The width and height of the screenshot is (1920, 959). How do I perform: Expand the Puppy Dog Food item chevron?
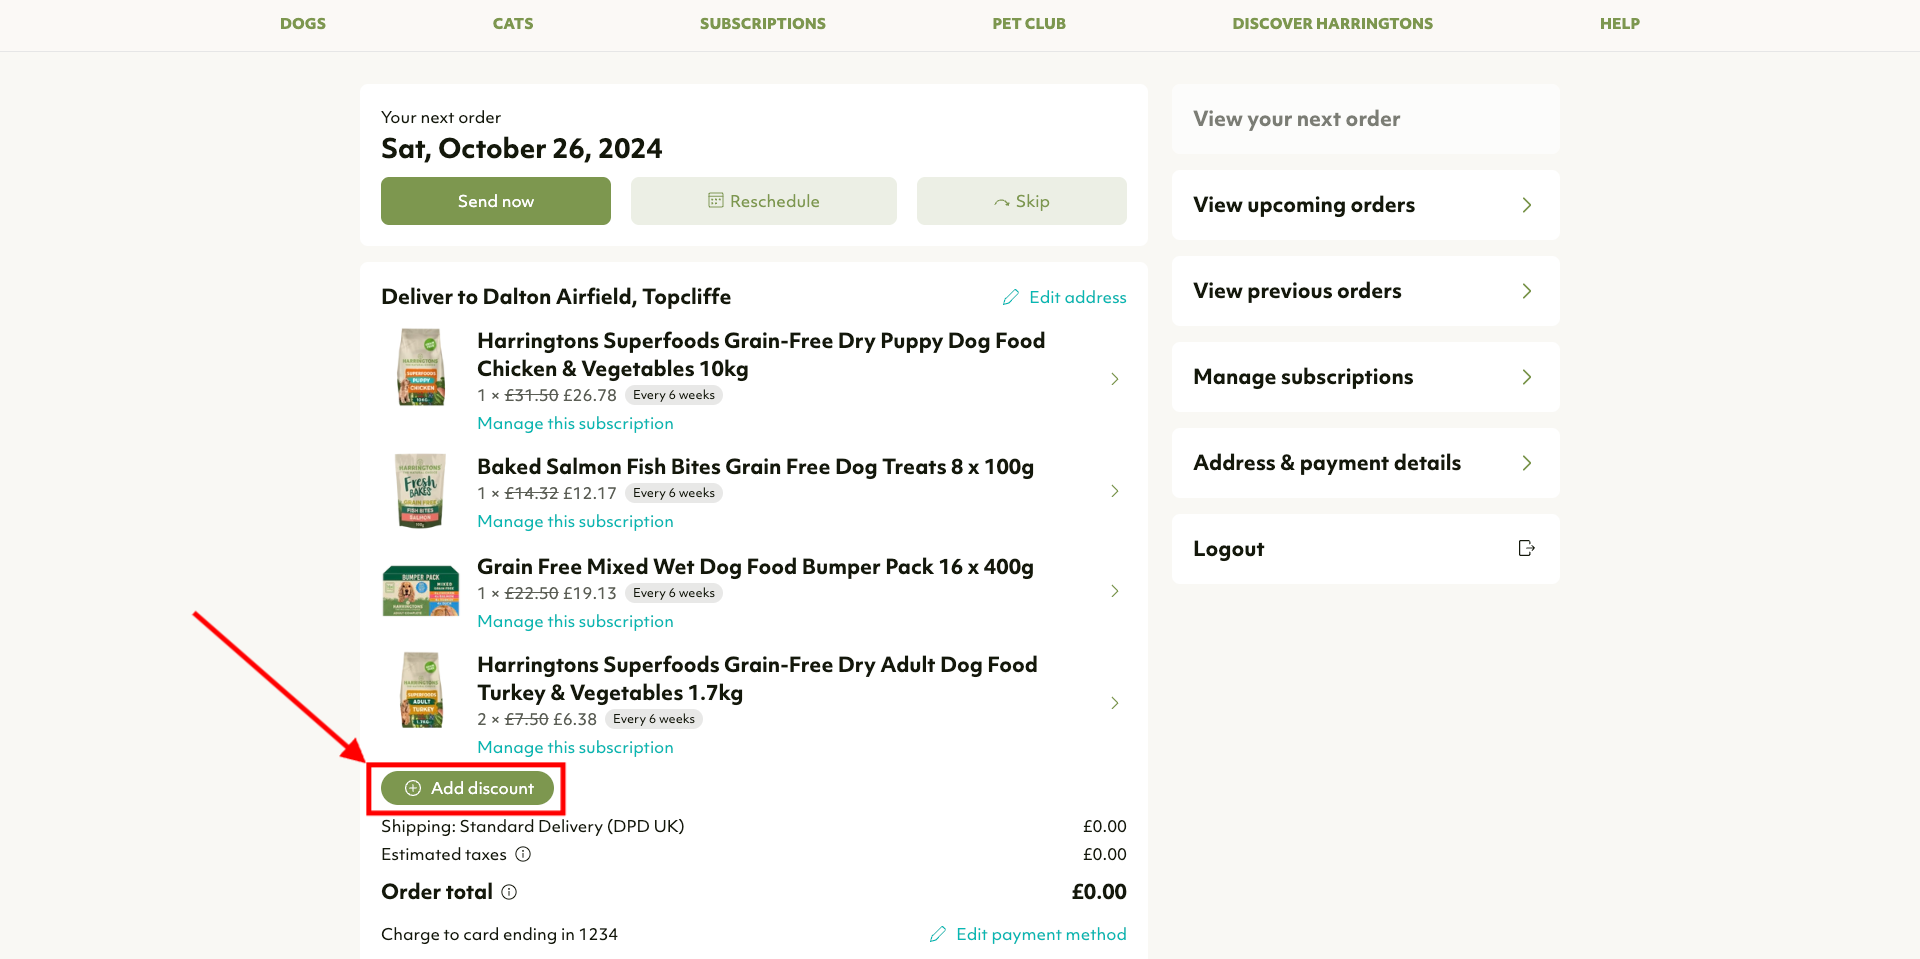coord(1115,379)
